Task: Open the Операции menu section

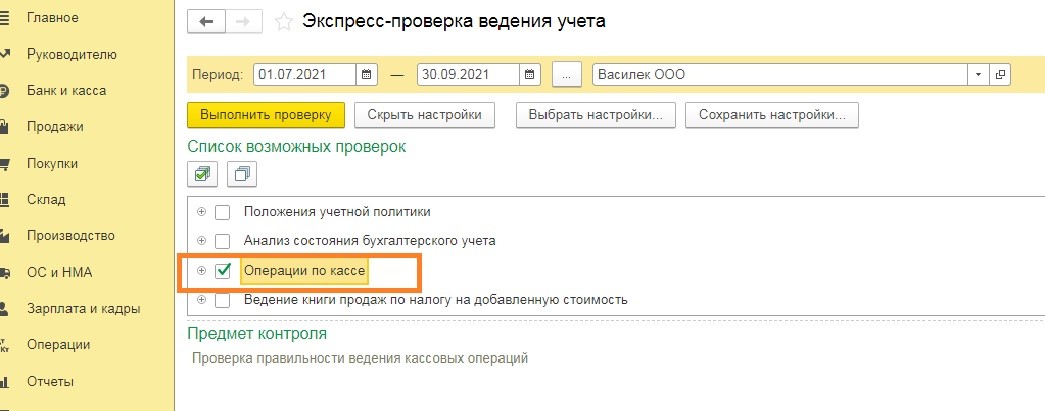Action: [x=59, y=345]
